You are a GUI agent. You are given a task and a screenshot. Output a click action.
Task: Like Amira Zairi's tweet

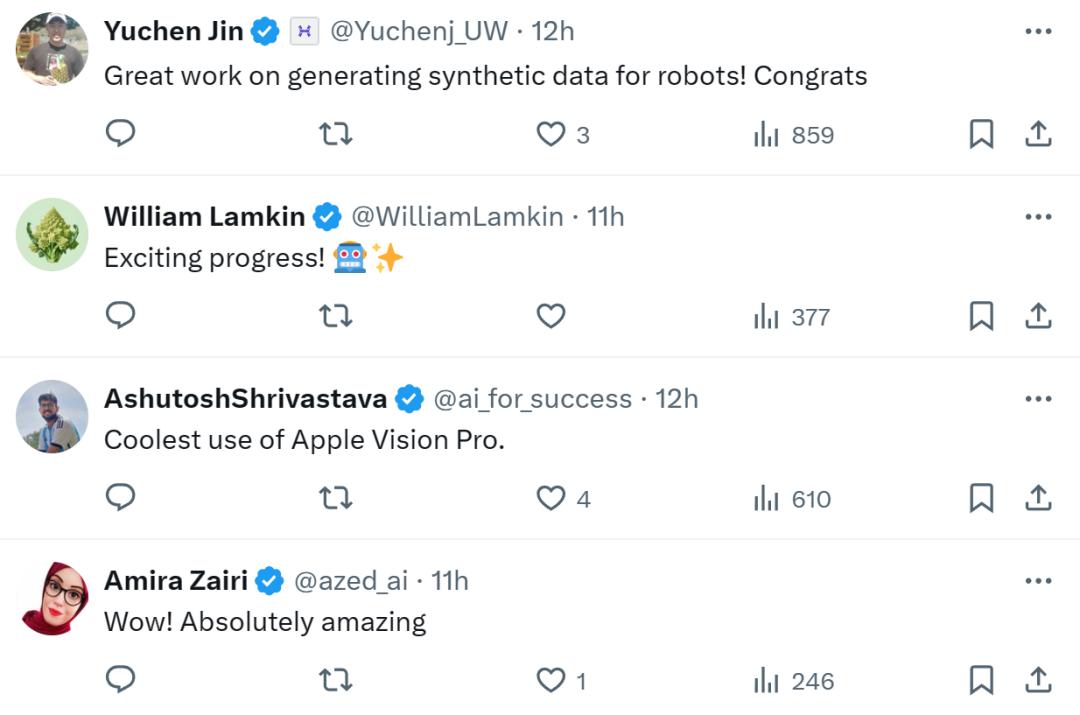tap(552, 680)
